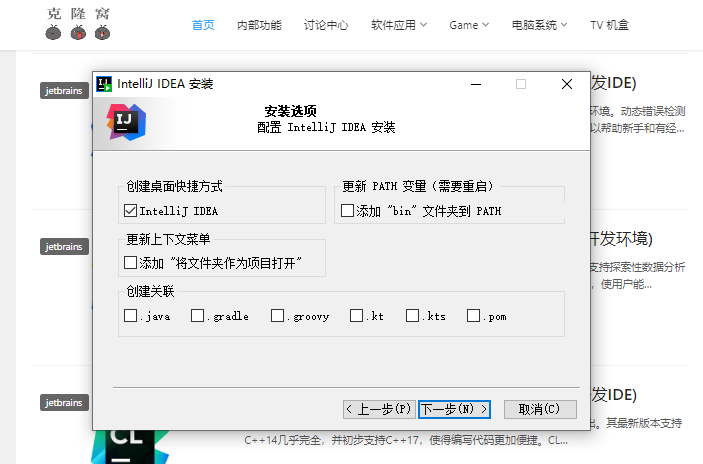
Task: Open the 内部功能 website menu item
Action: point(259,25)
